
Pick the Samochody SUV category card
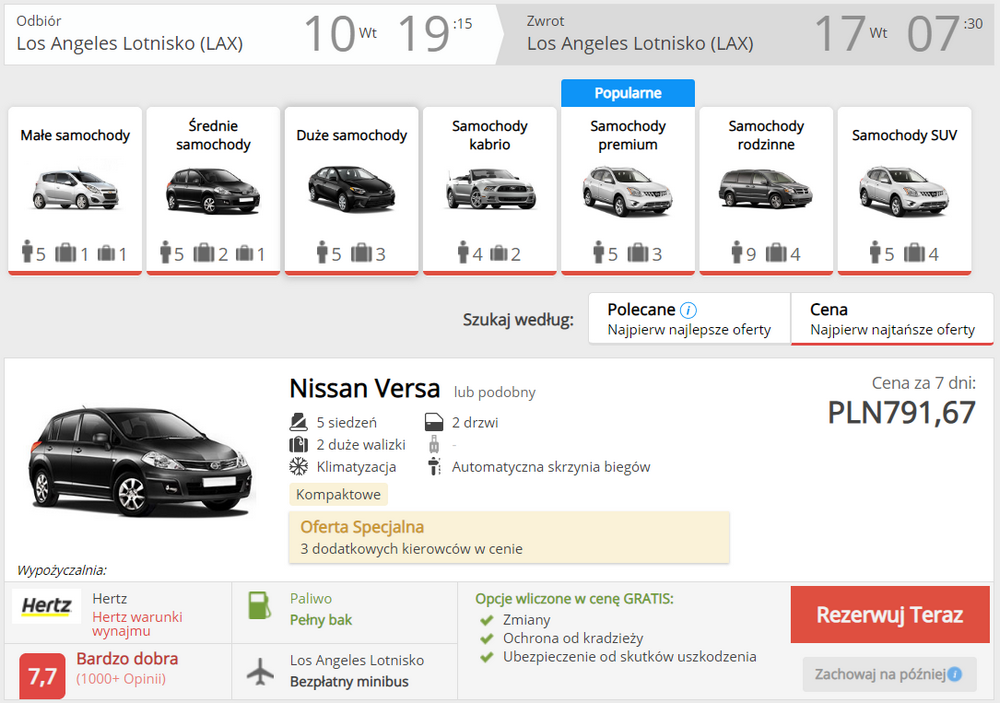point(904,191)
